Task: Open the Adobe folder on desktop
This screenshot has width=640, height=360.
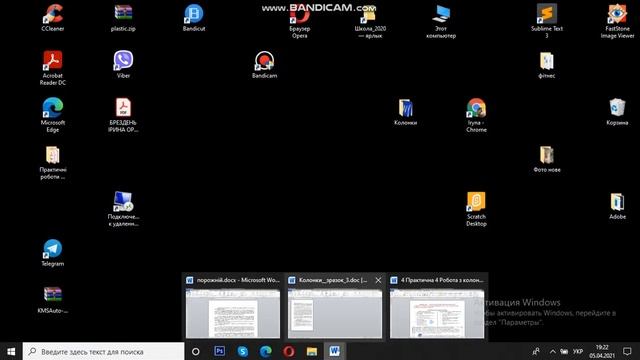Action: [617, 206]
